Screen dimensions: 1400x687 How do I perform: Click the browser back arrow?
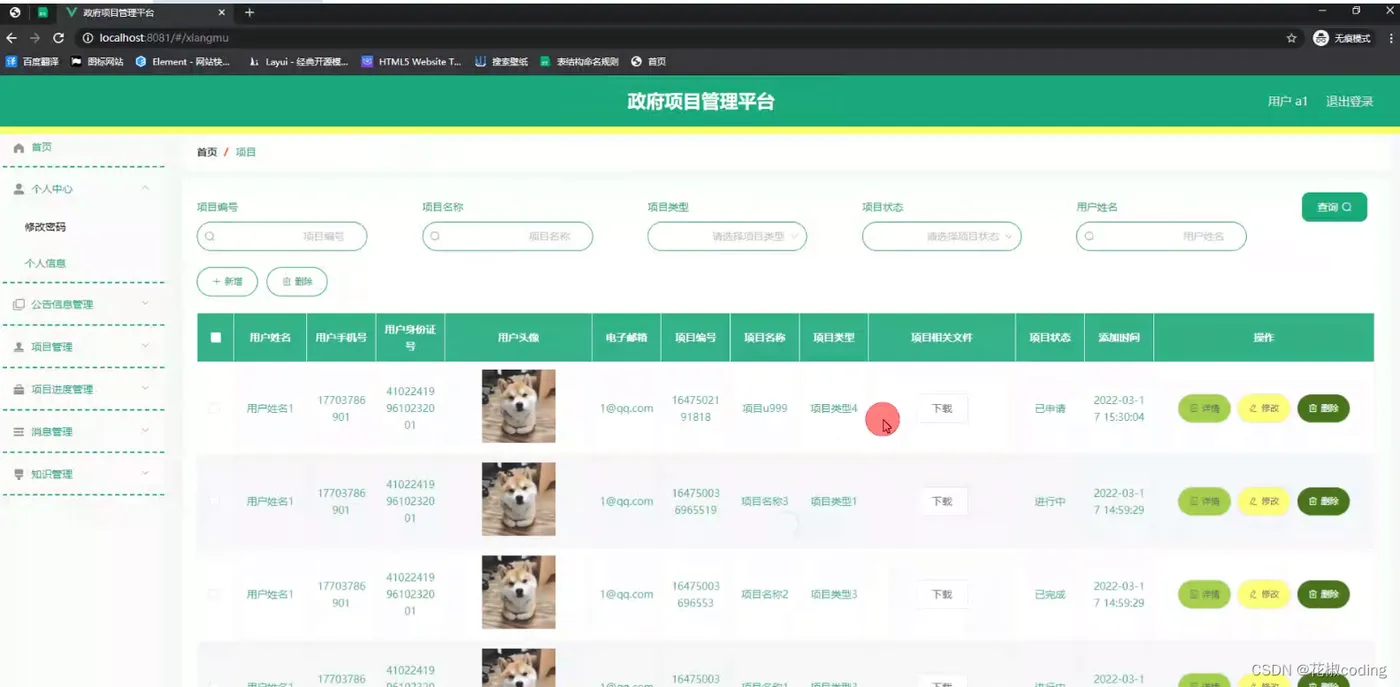12,38
